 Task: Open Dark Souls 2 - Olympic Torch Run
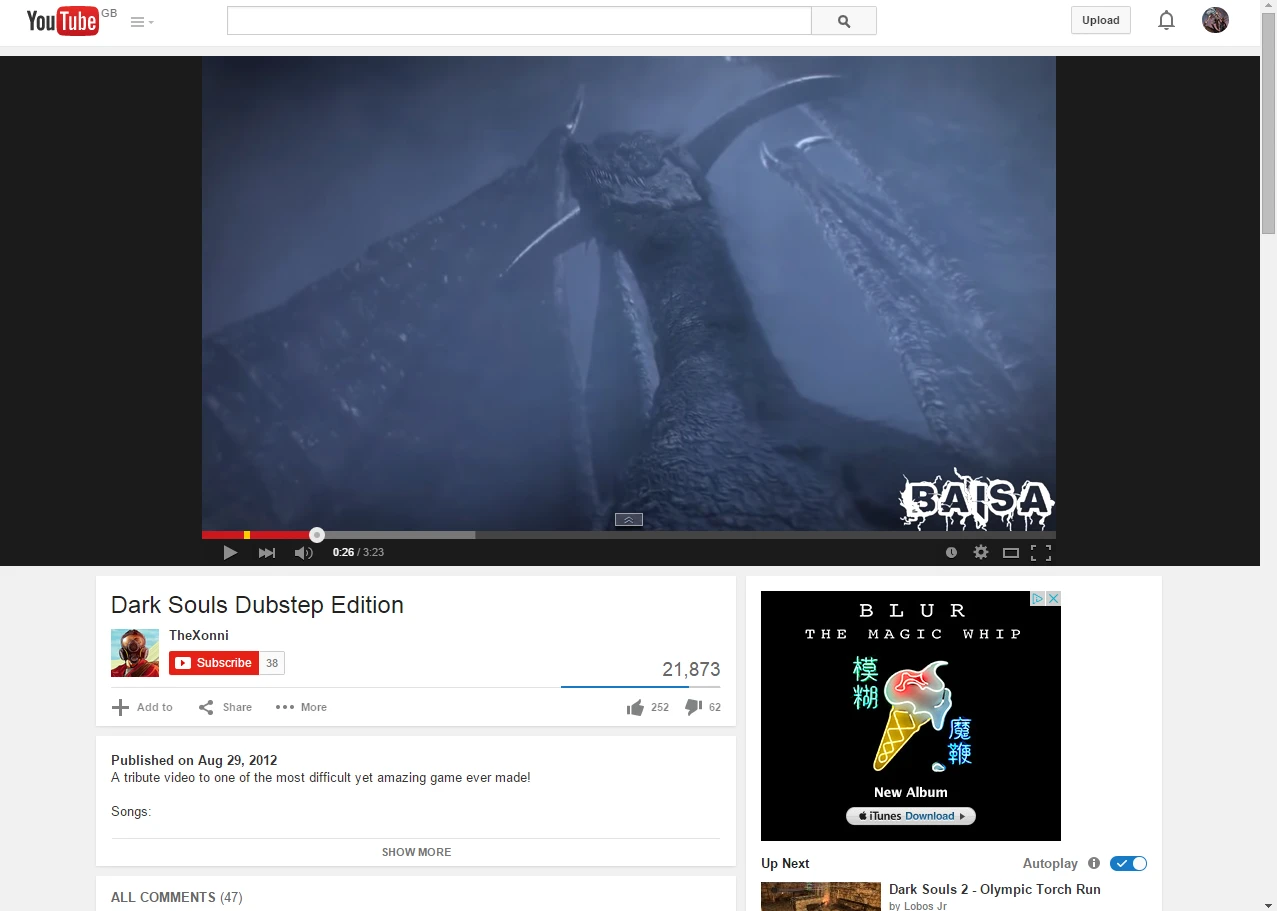pos(995,889)
